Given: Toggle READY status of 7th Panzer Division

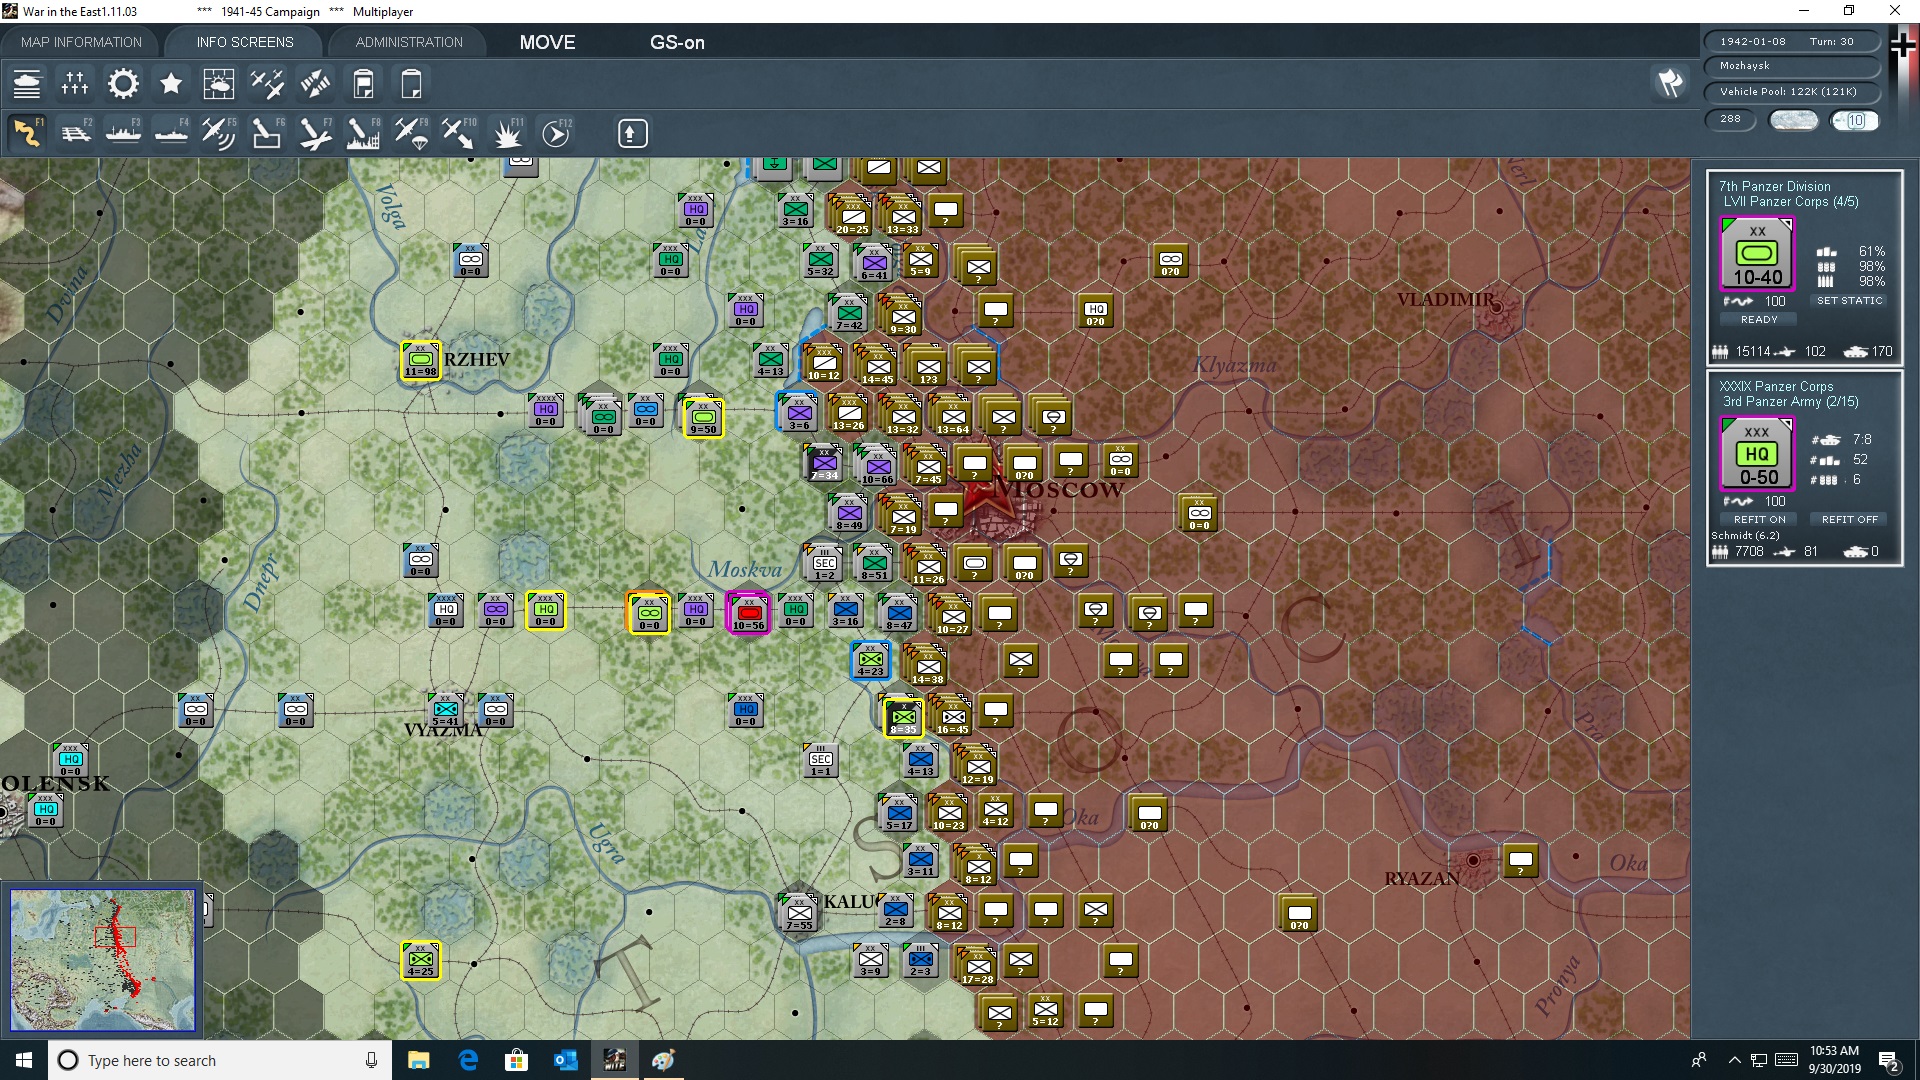Looking at the screenshot, I should point(1759,320).
